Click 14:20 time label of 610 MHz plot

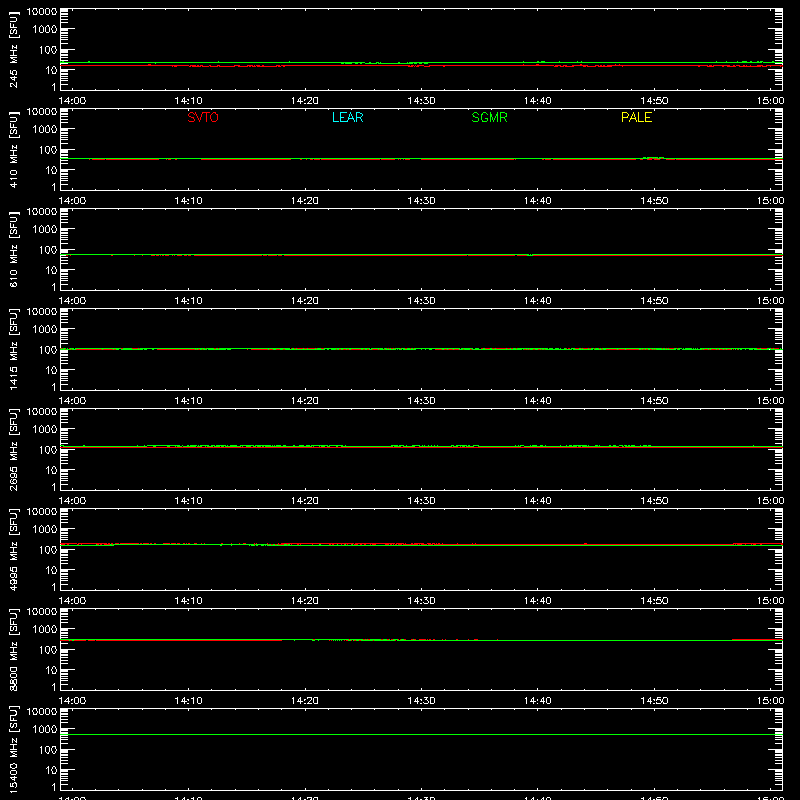click(305, 301)
